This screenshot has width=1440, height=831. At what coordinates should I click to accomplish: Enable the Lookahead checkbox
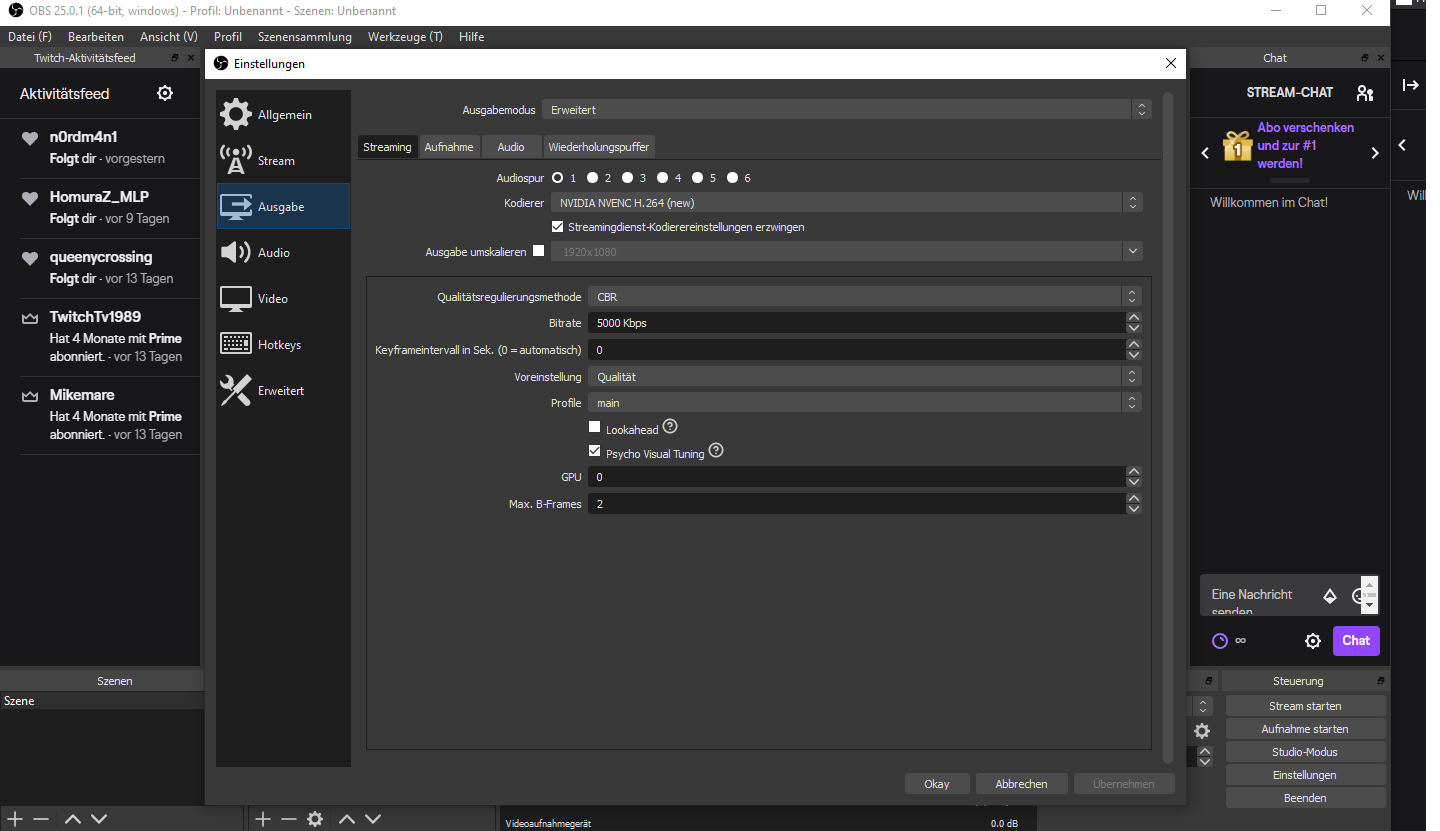595,428
